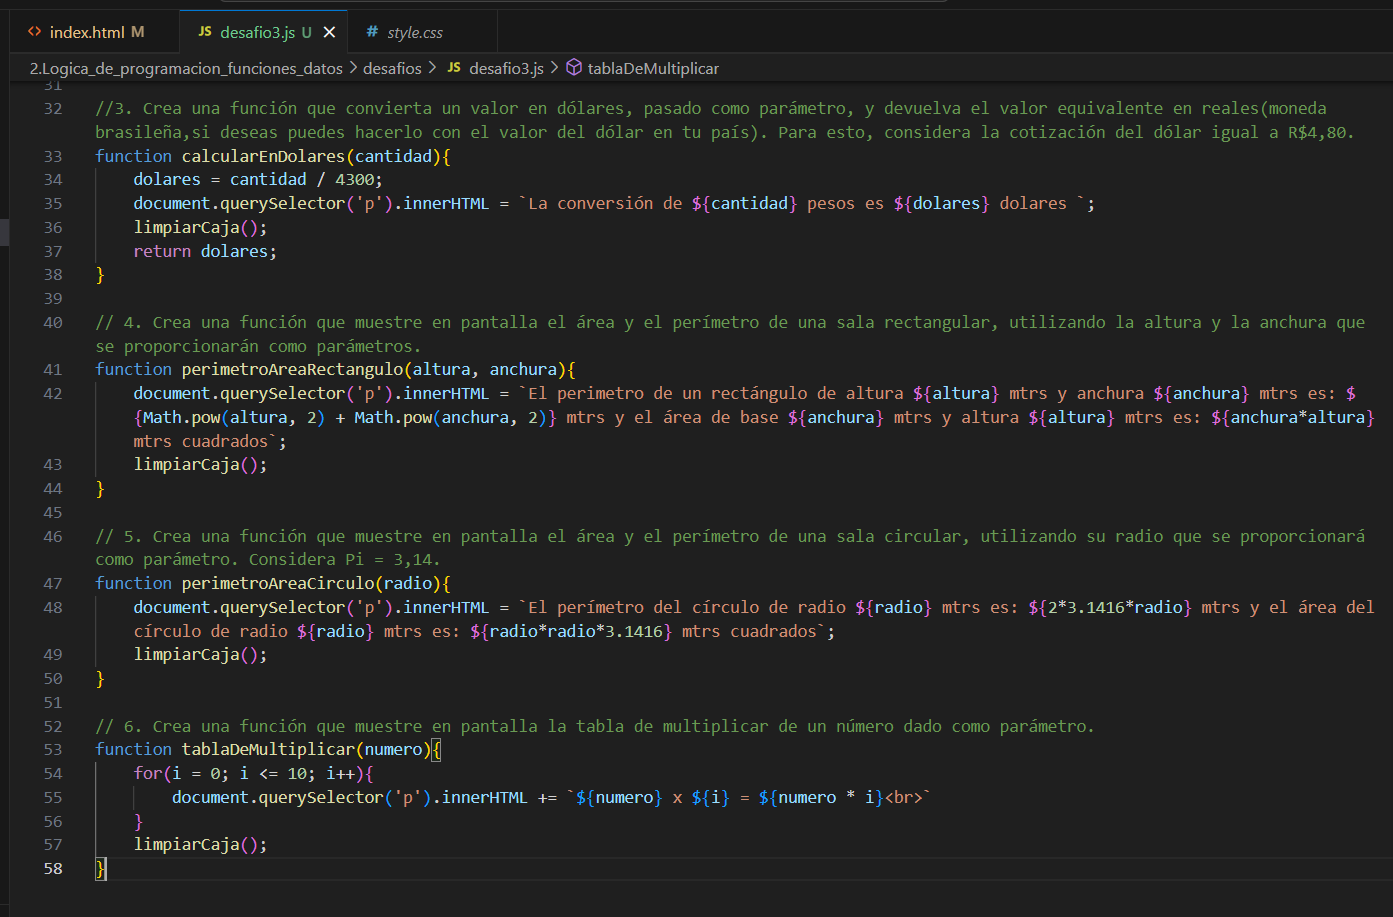The image size is (1393, 917).
Task: Click the closing brace on line 56
Action: (139, 821)
